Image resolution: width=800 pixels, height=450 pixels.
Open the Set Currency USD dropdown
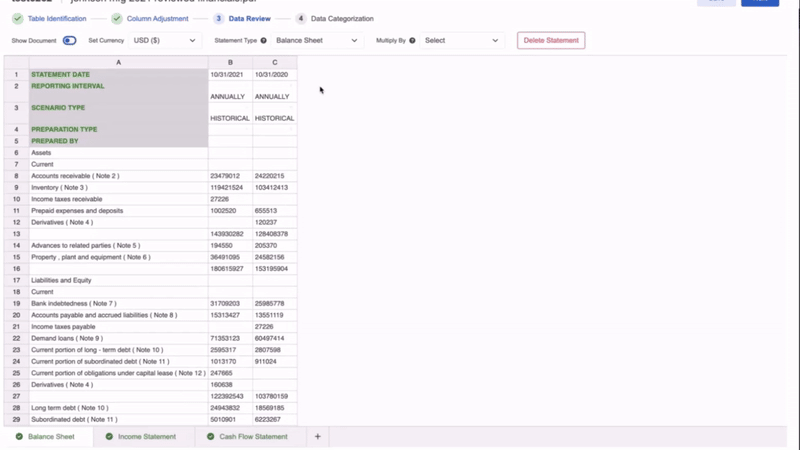click(165, 41)
